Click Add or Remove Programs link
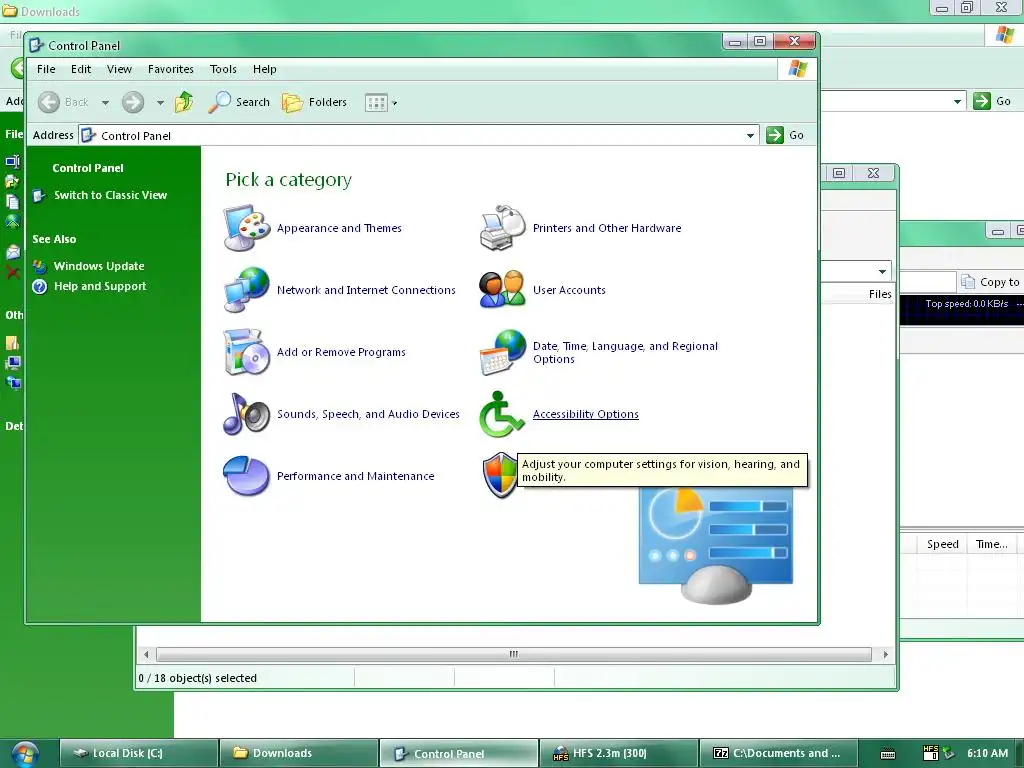Viewport: 1024px width, 768px height. (x=341, y=352)
